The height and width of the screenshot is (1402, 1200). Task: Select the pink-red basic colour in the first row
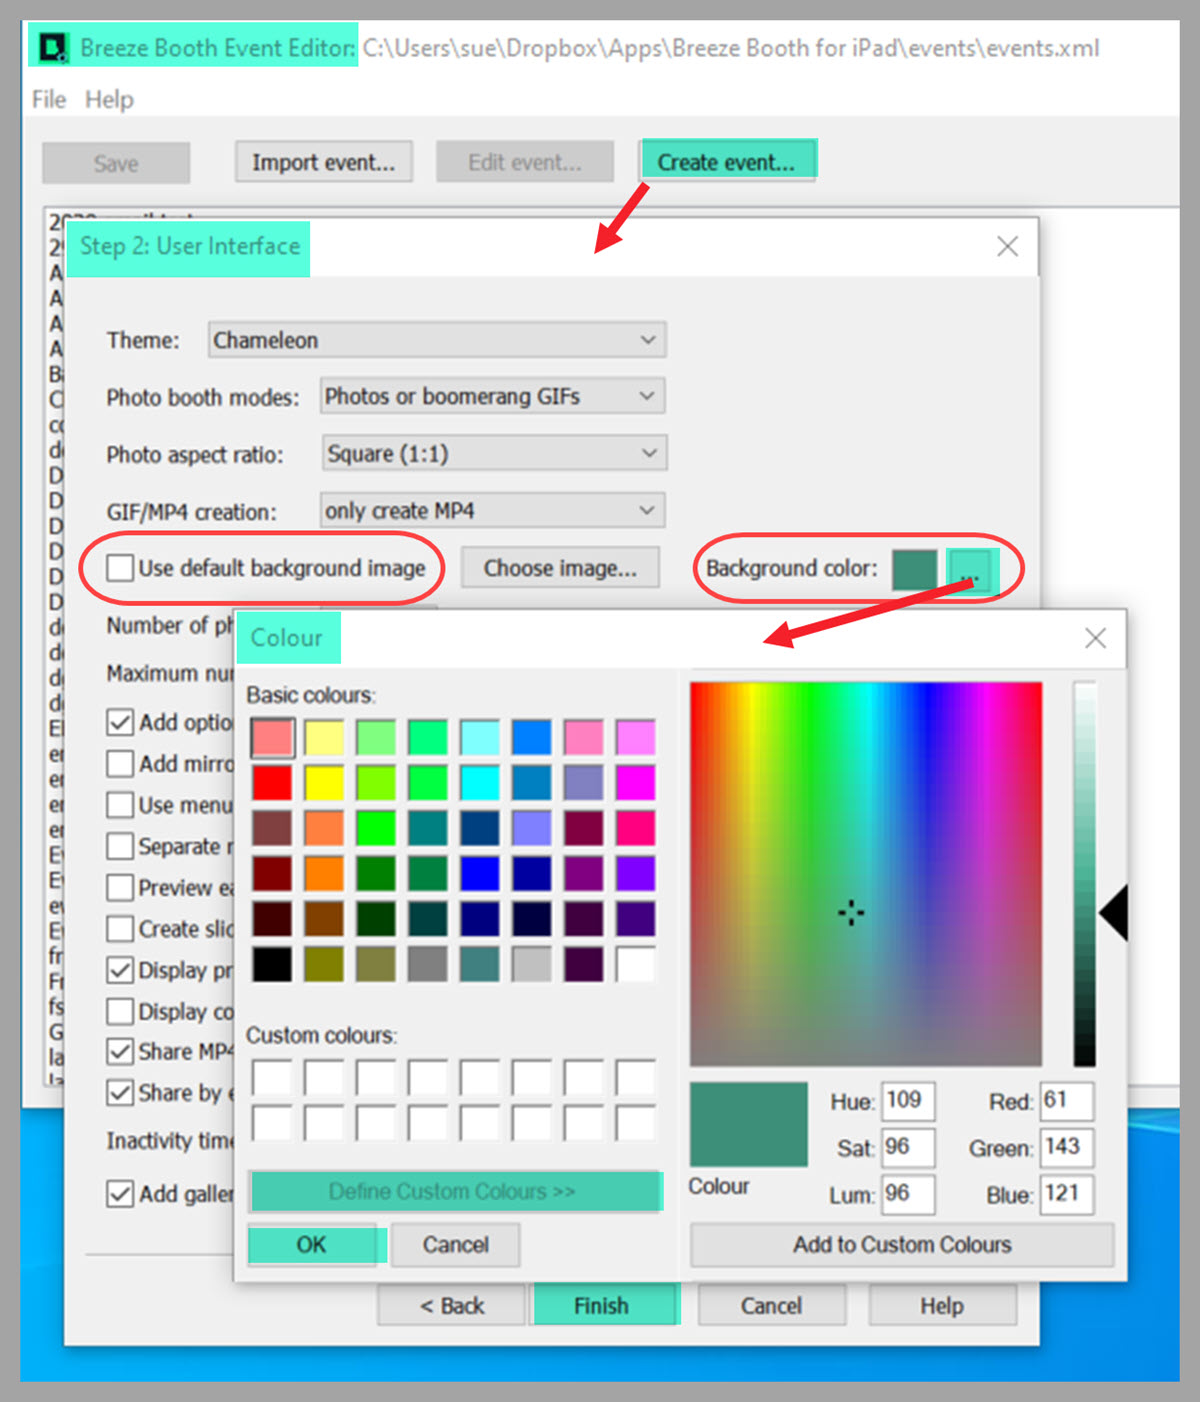point(272,738)
